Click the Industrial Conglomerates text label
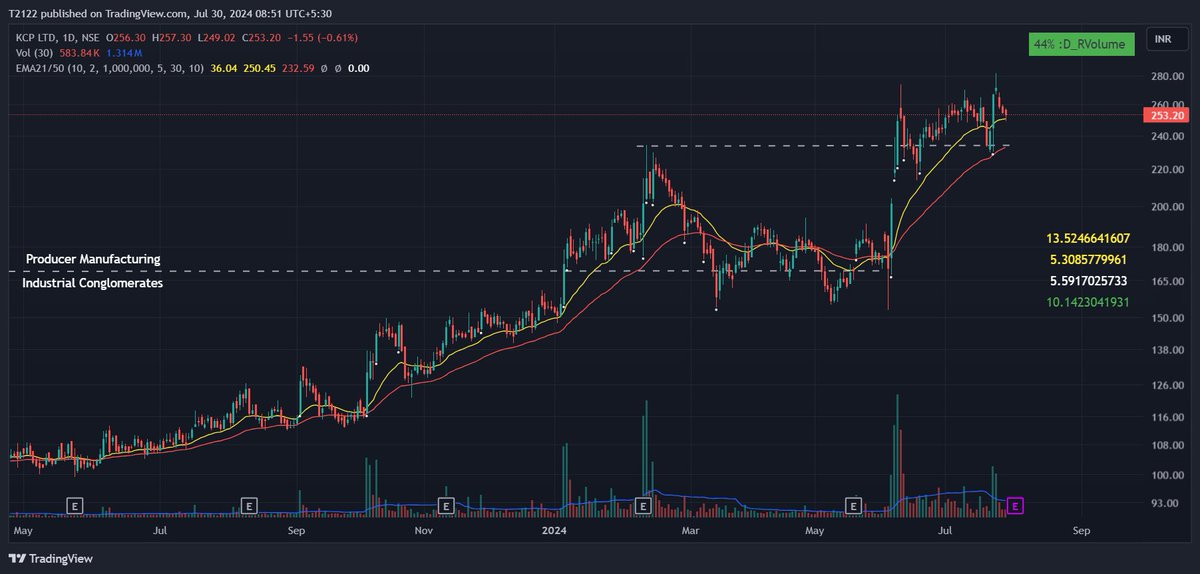Image resolution: width=1200 pixels, height=574 pixels. (93, 283)
